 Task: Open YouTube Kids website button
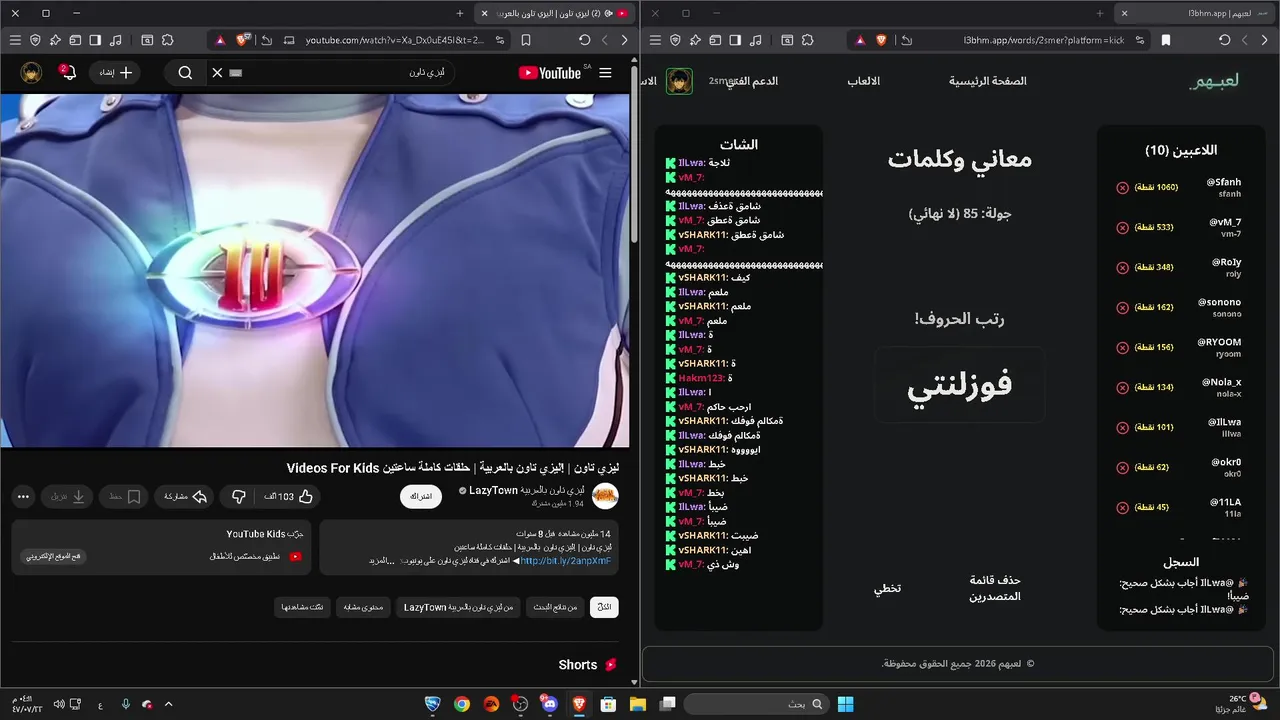click(x=54, y=556)
